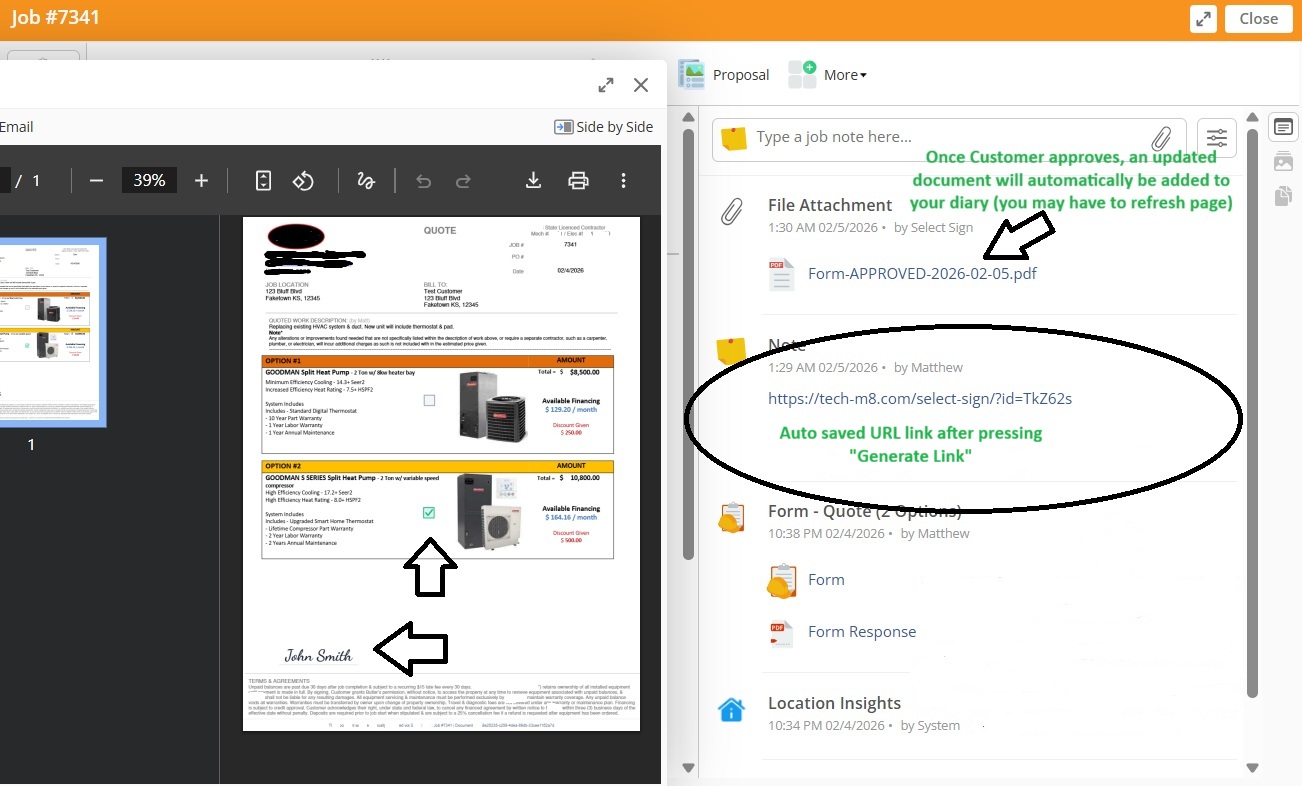Image resolution: width=1302 pixels, height=786 pixels.
Task: Open PDF viewer more actions menu
Action: coord(623,181)
